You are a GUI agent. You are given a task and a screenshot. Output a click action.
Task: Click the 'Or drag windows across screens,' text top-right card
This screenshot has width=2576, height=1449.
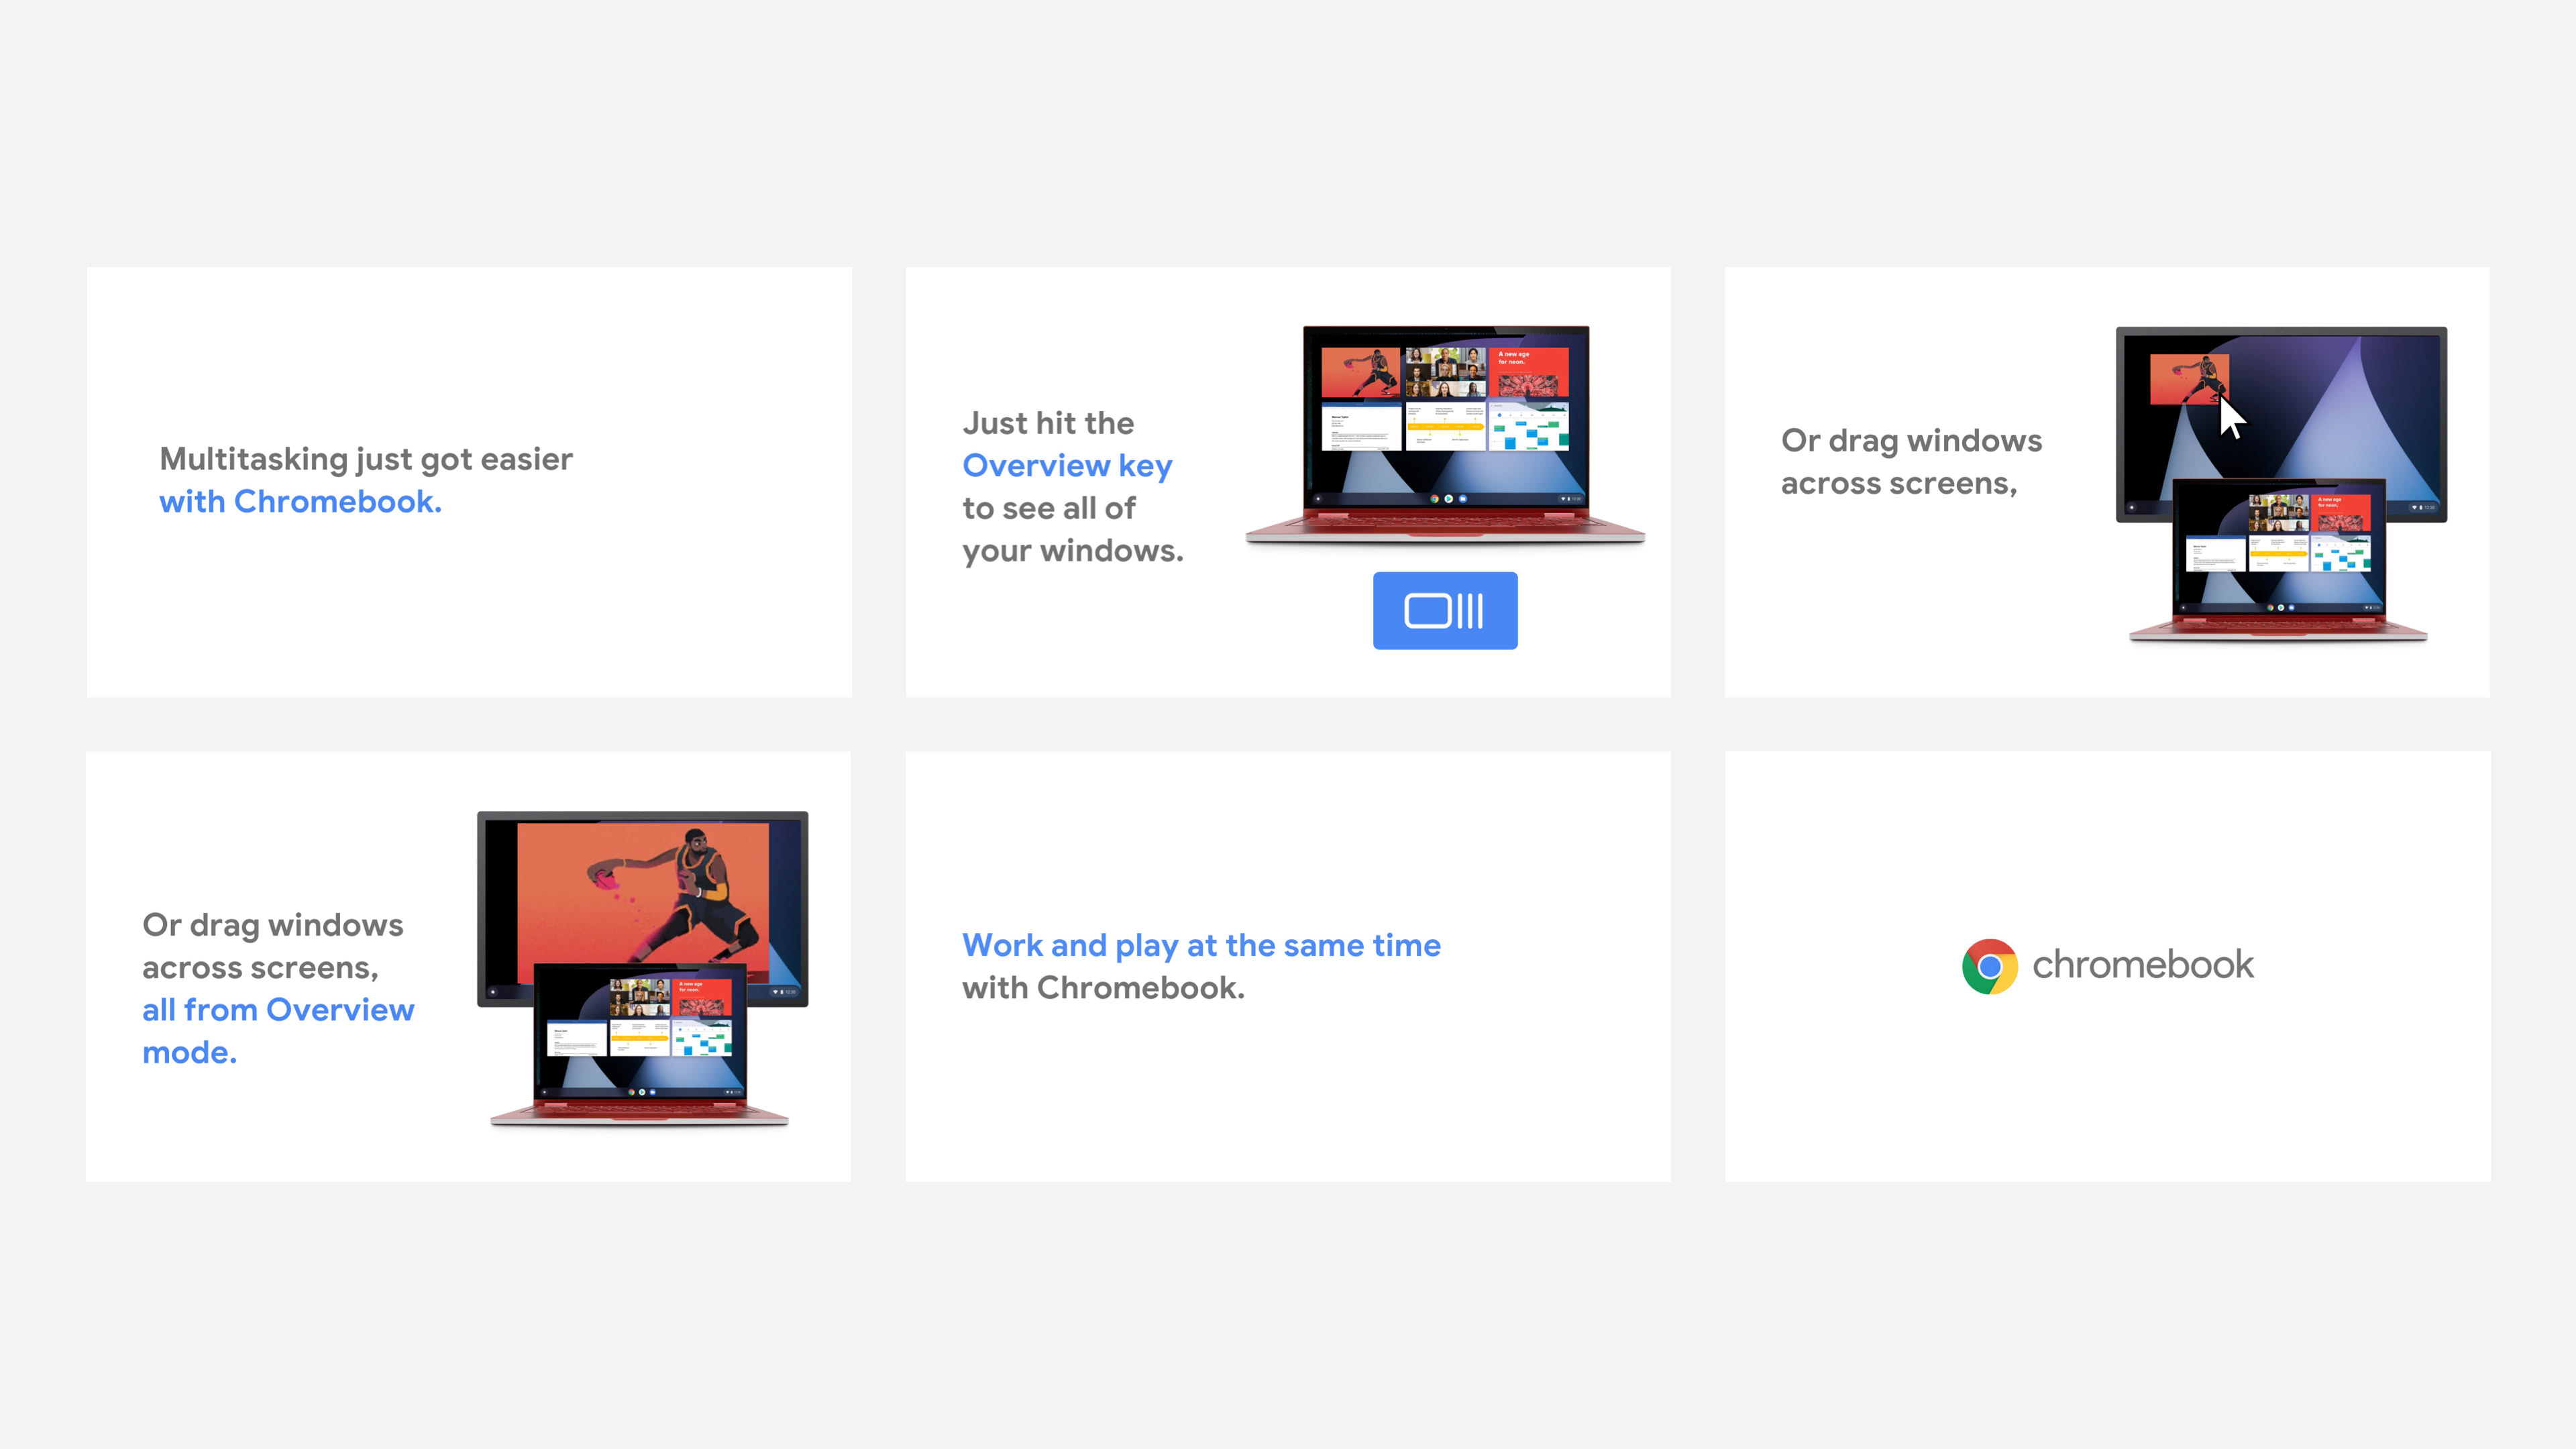click(1911, 462)
